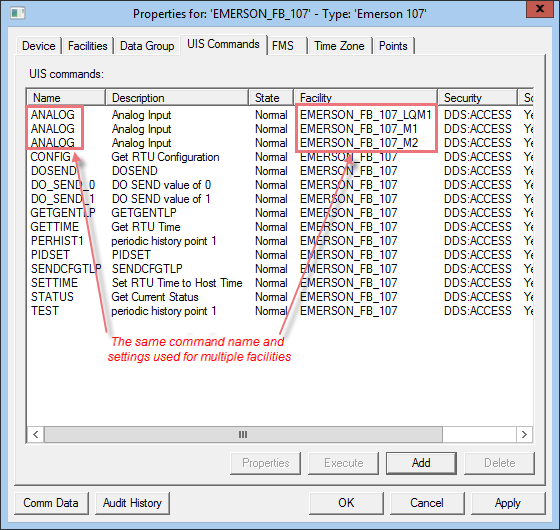Select the Data Group tab

click(147, 46)
